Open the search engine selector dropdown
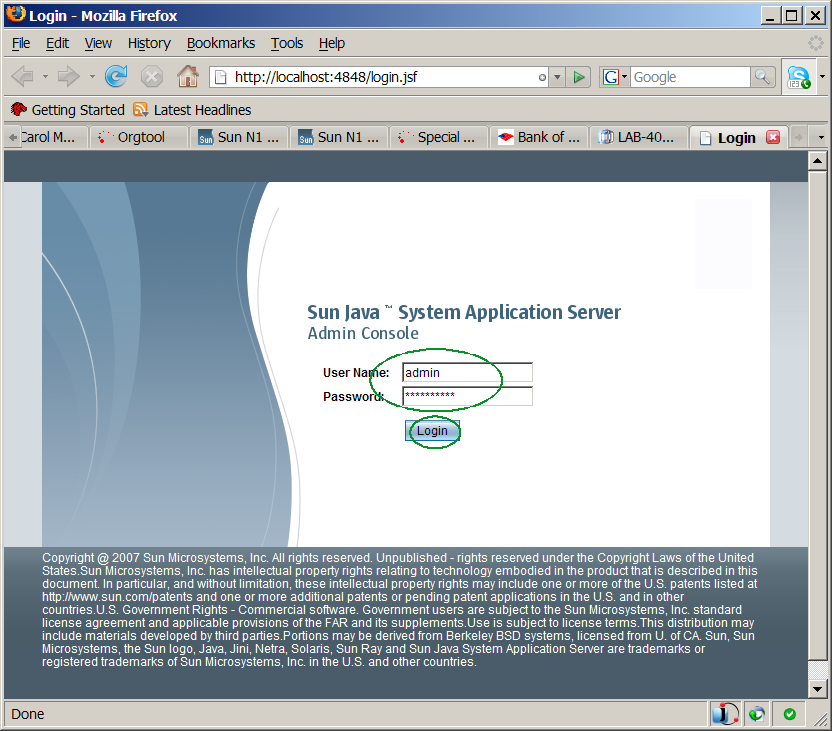Image resolution: width=832 pixels, height=731 pixels. click(625, 77)
